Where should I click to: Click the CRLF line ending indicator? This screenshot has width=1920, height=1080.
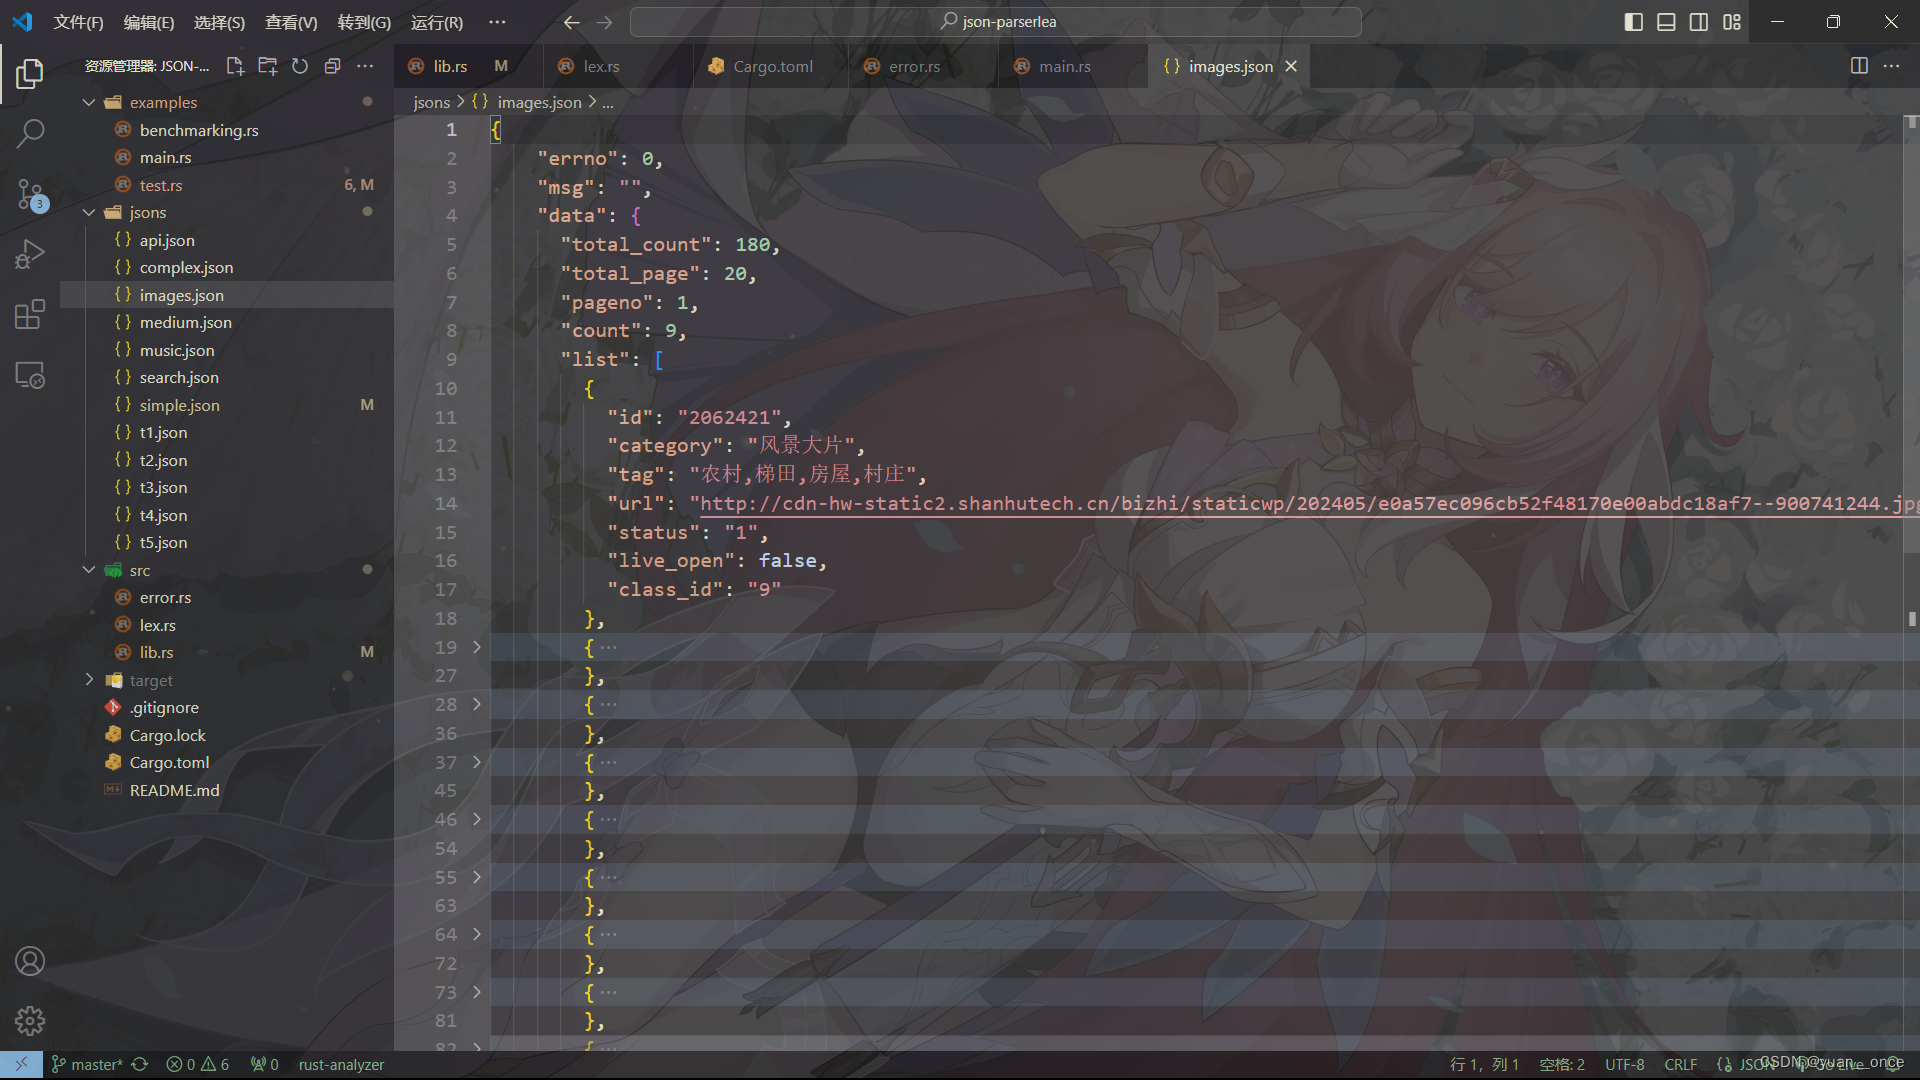1681,1064
